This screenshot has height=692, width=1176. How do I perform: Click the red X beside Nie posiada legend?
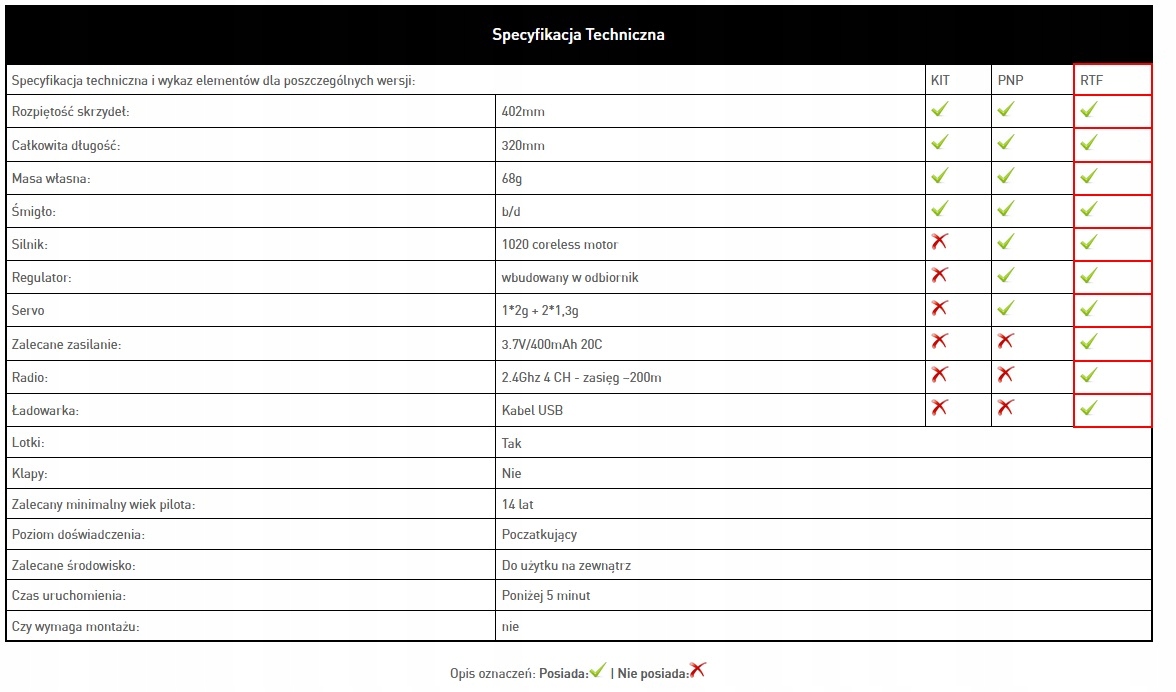697,671
